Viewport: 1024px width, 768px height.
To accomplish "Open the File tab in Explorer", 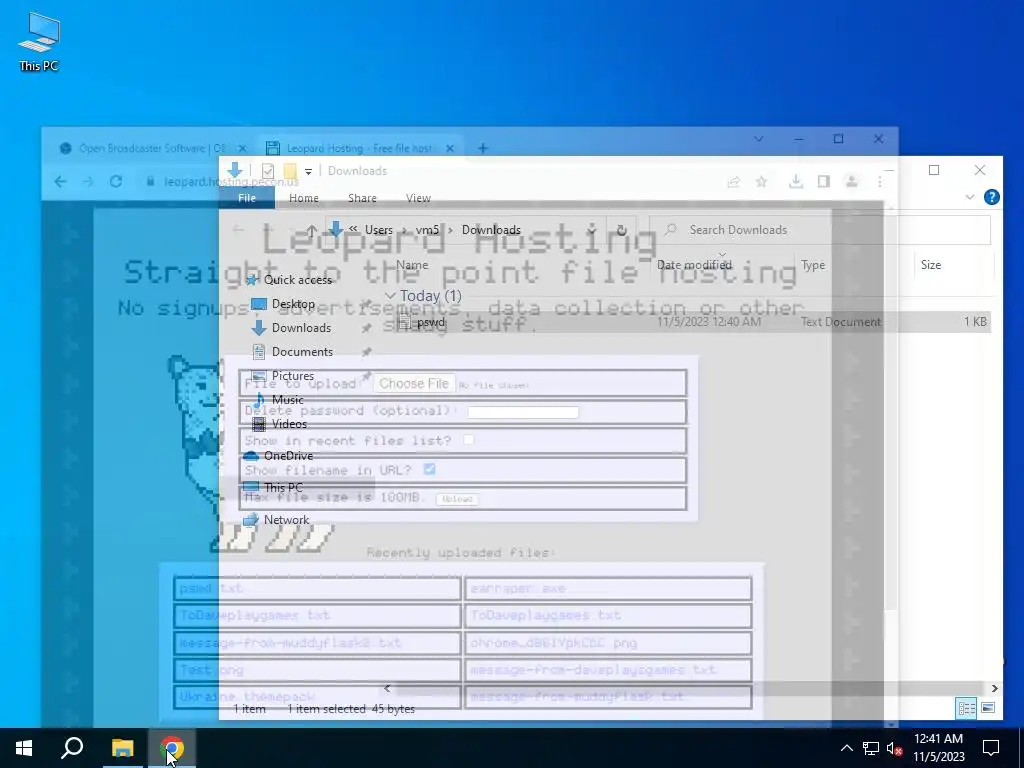I will tap(247, 198).
